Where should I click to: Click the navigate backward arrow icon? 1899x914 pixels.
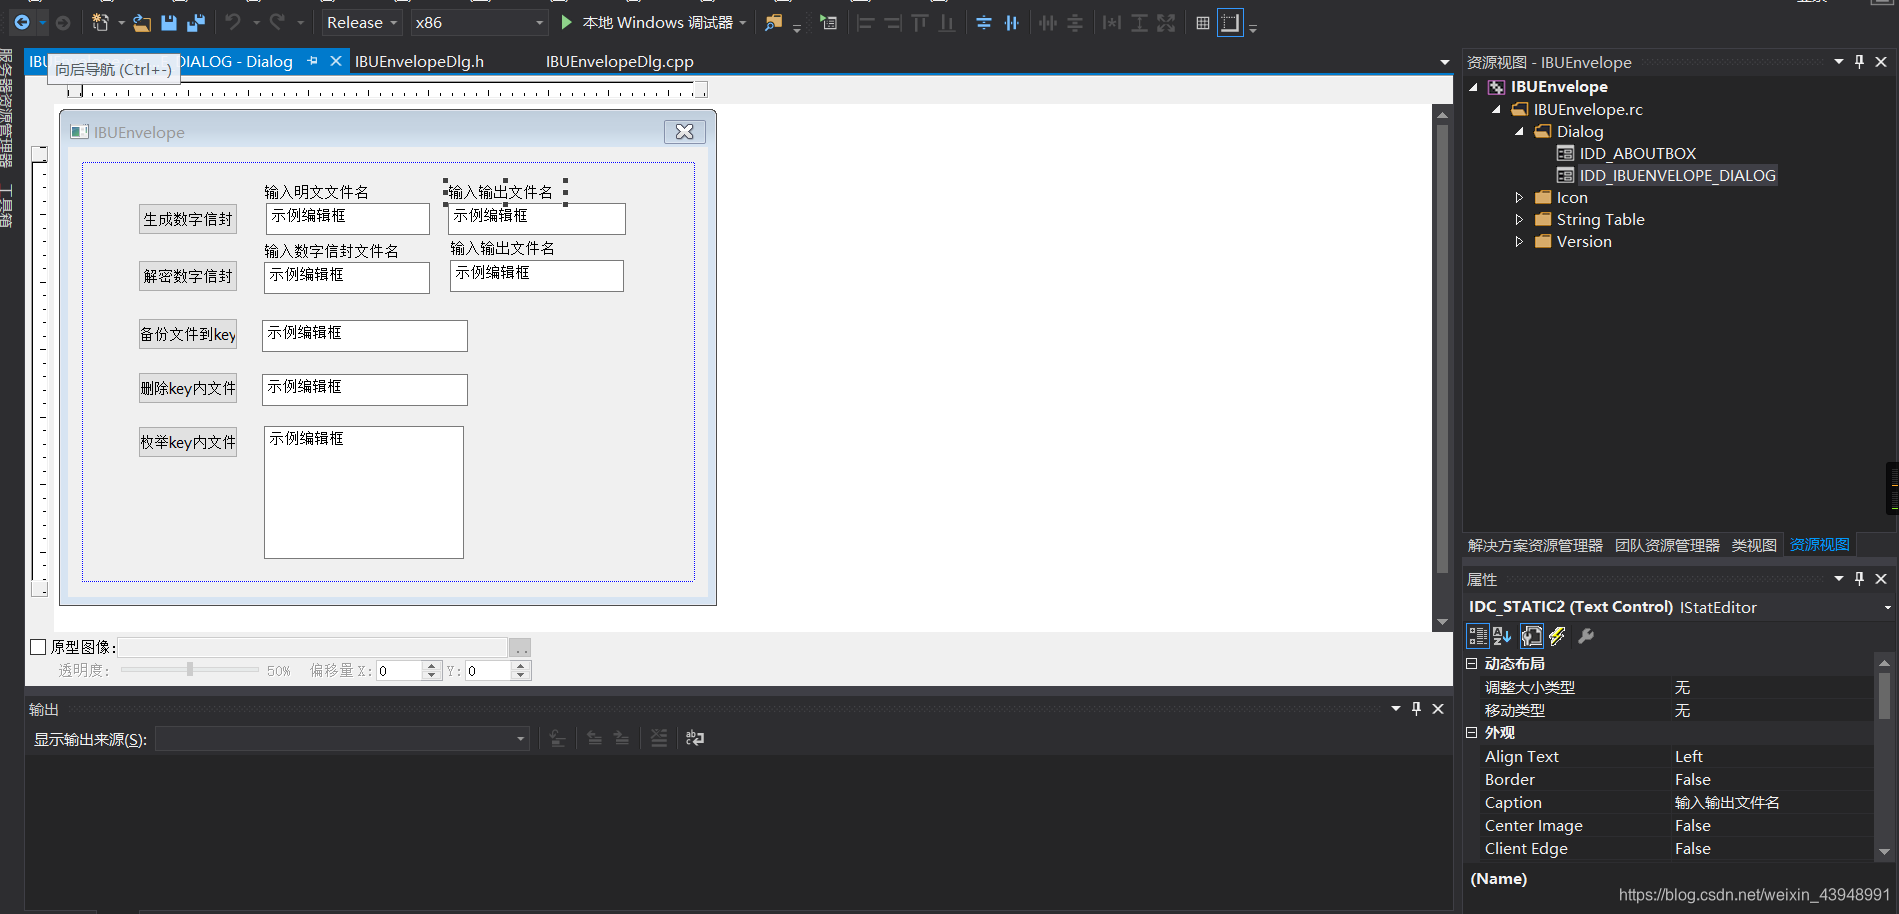(22, 22)
